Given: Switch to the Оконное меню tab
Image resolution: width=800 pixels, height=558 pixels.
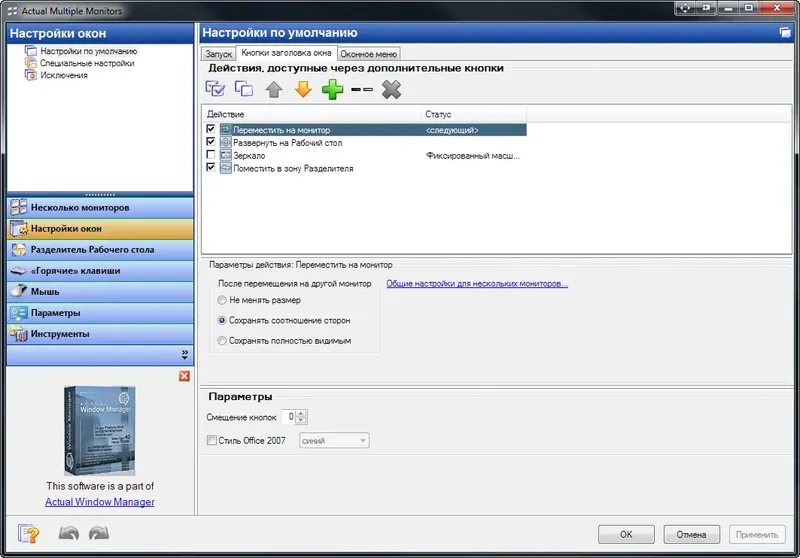Looking at the screenshot, I should [x=368, y=54].
